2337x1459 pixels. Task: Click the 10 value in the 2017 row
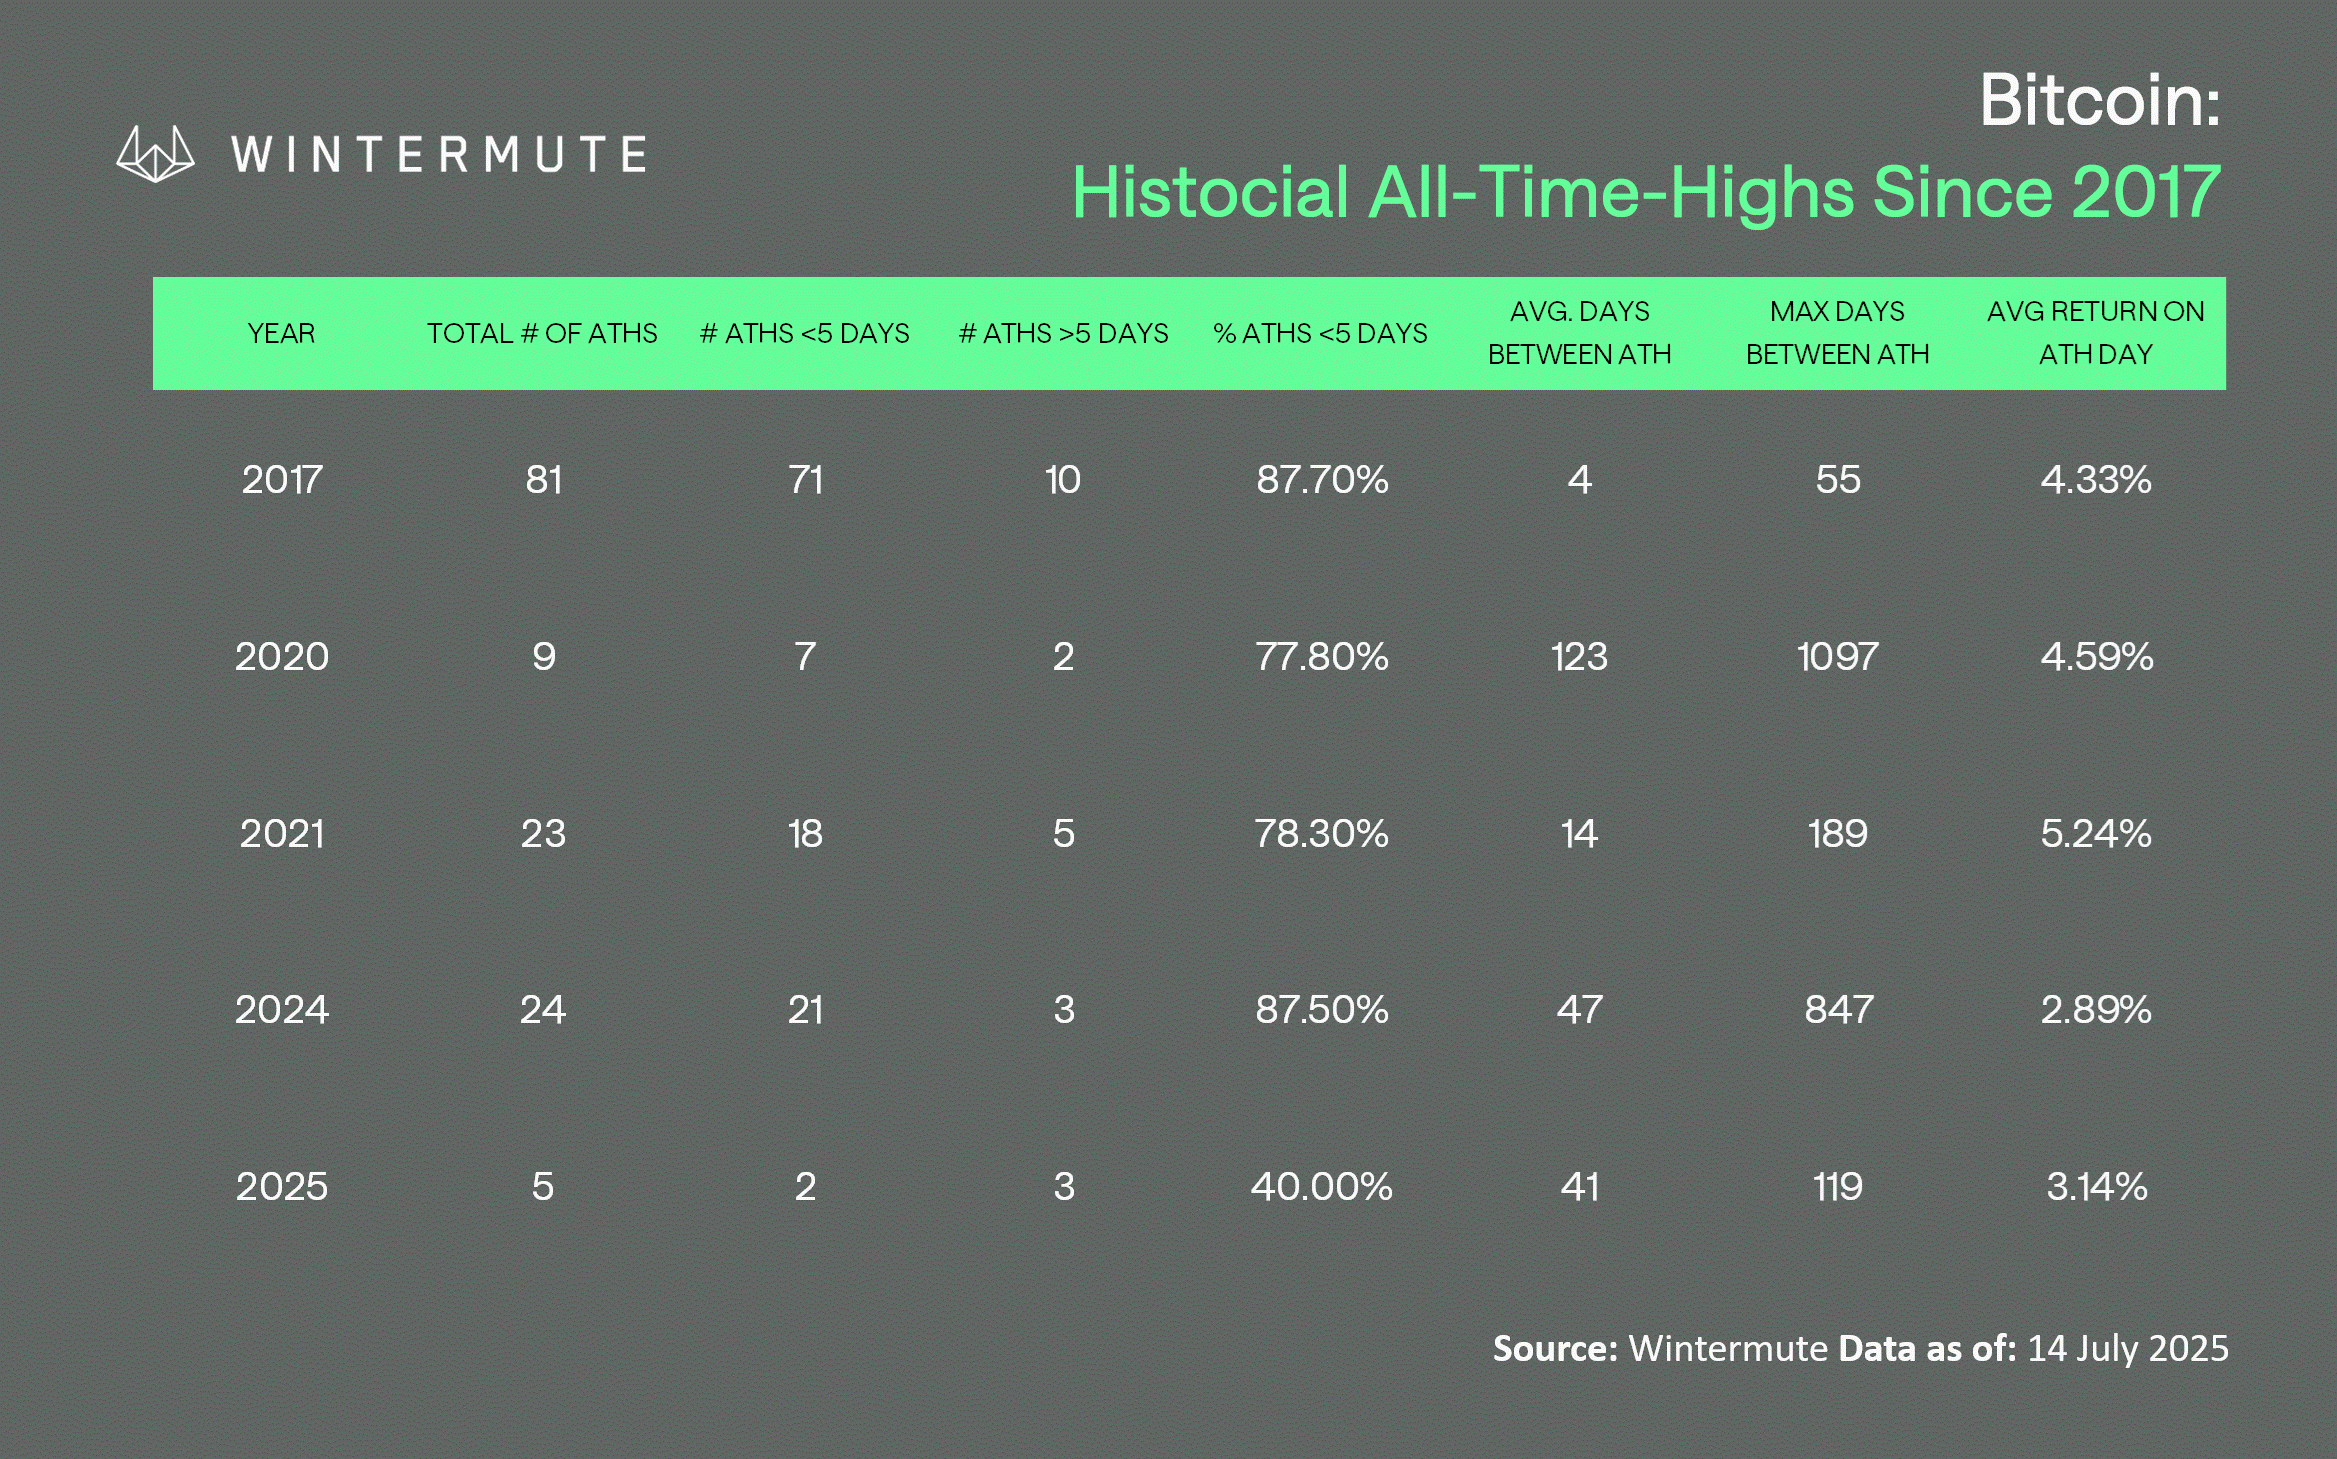[1063, 480]
